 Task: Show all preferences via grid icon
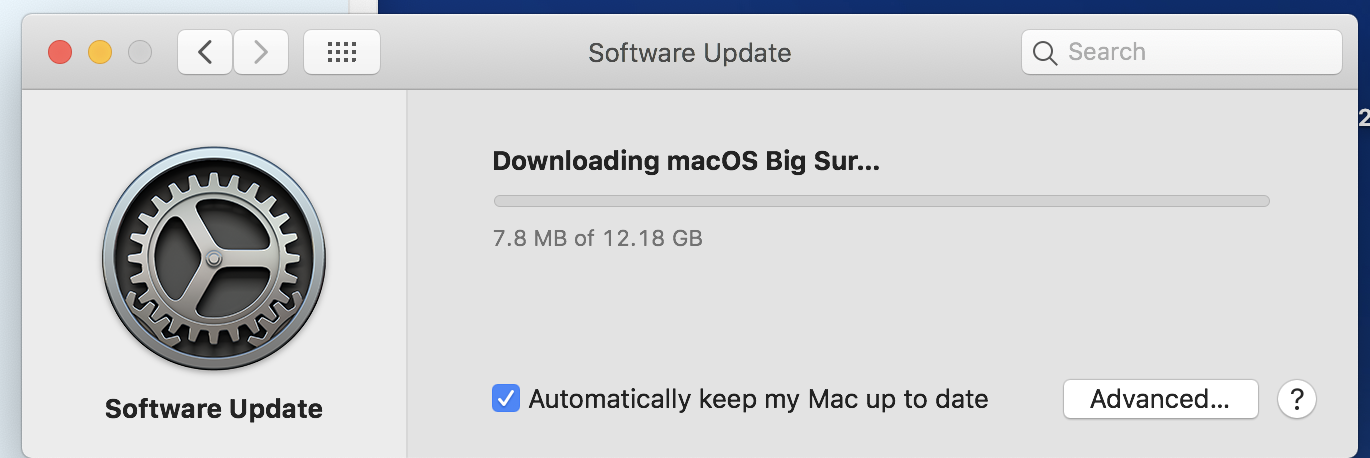[342, 52]
